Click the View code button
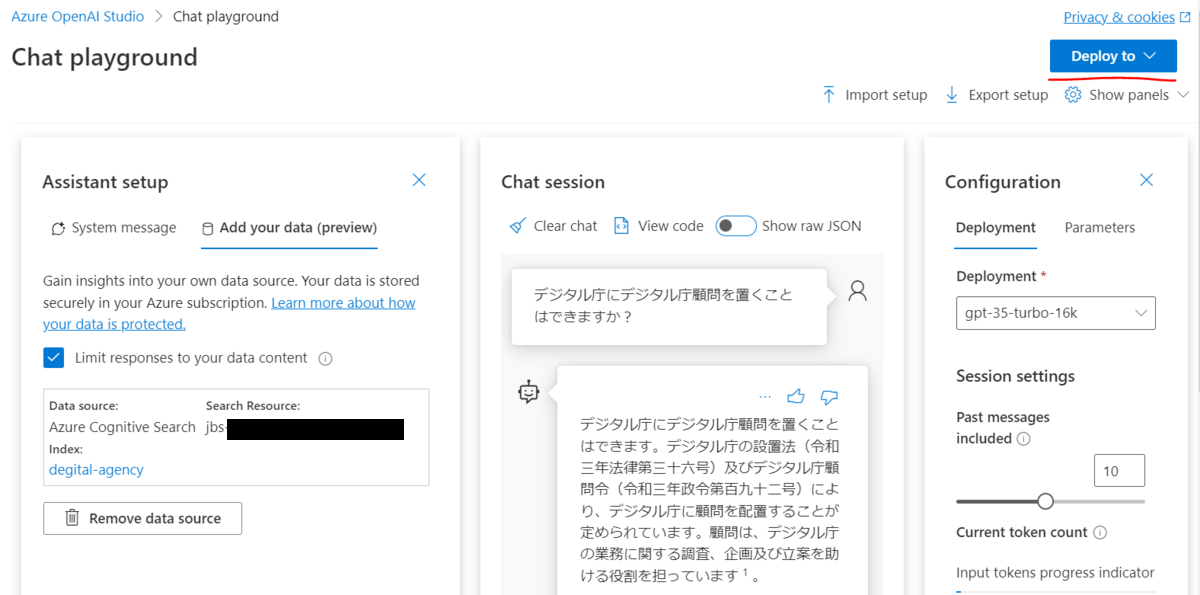 (x=658, y=226)
